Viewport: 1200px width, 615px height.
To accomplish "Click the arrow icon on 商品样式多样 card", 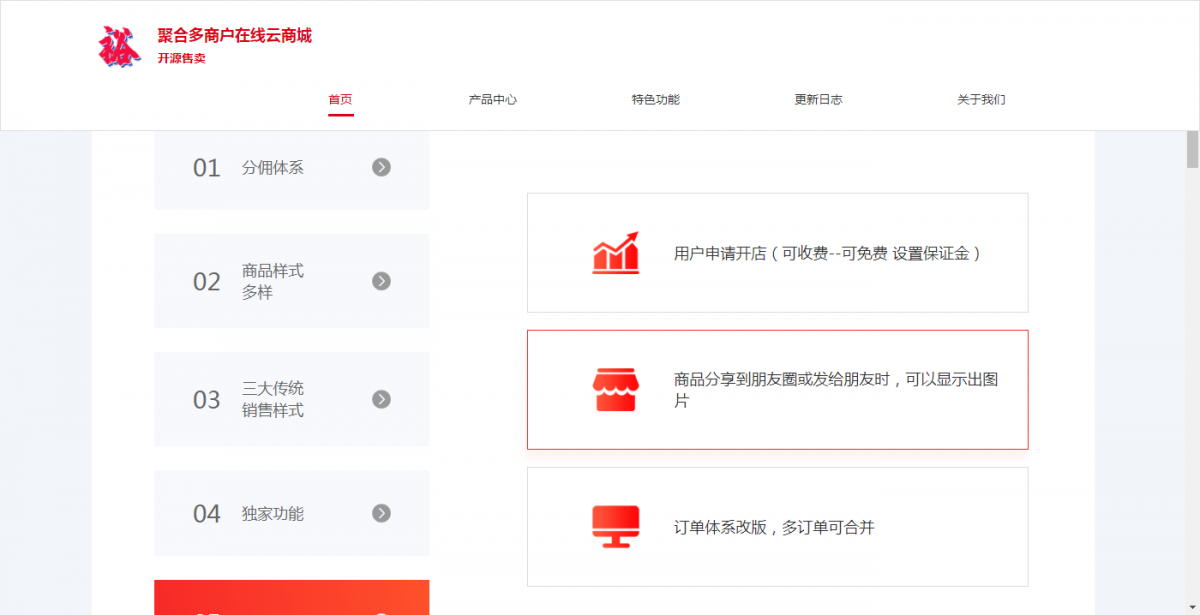I will 381,281.
